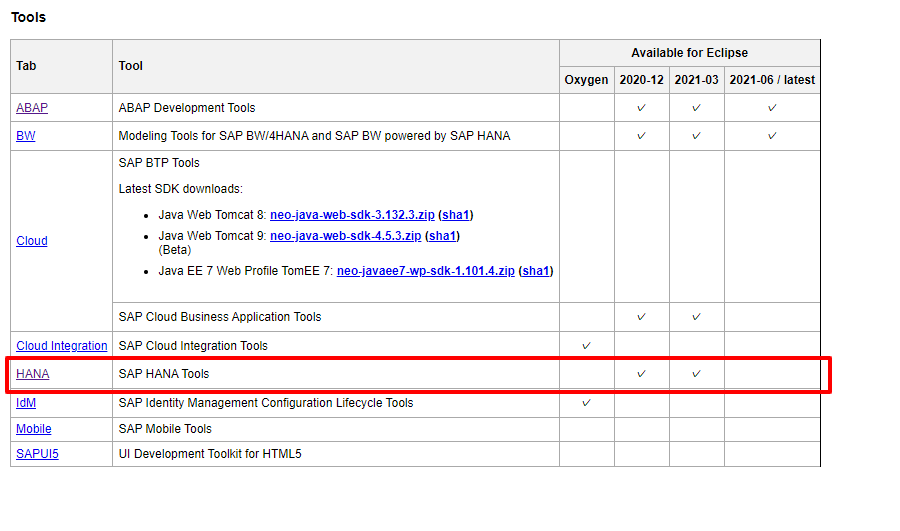Download neo-java-web-sdk-4.5.3.zip

pyautogui.click(x=344, y=236)
